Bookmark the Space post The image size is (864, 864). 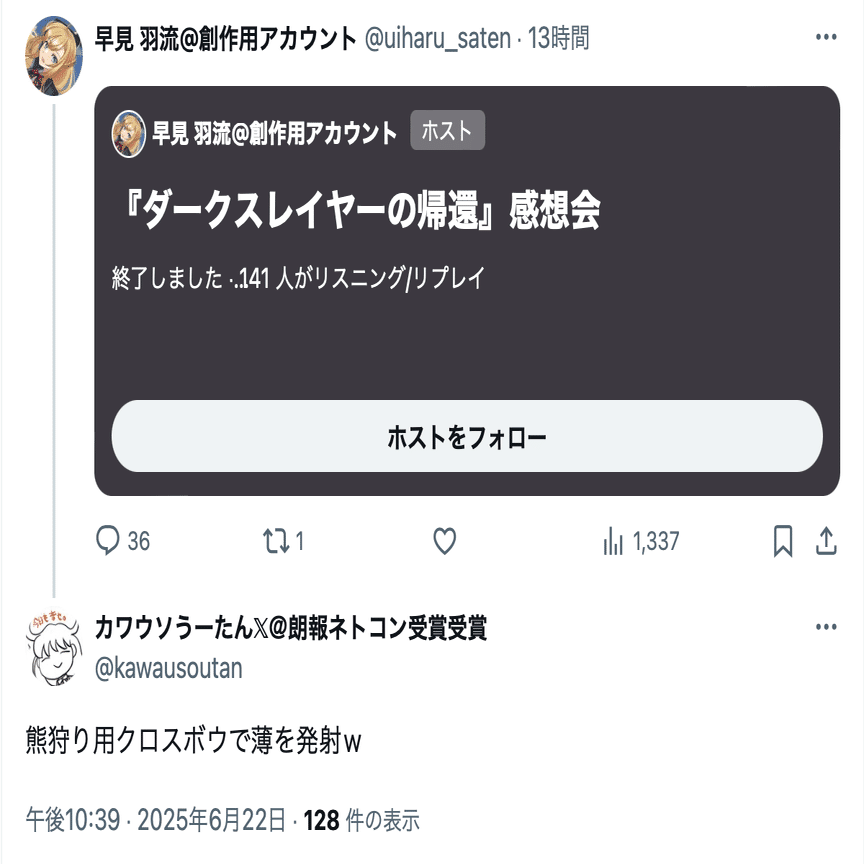point(783,541)
